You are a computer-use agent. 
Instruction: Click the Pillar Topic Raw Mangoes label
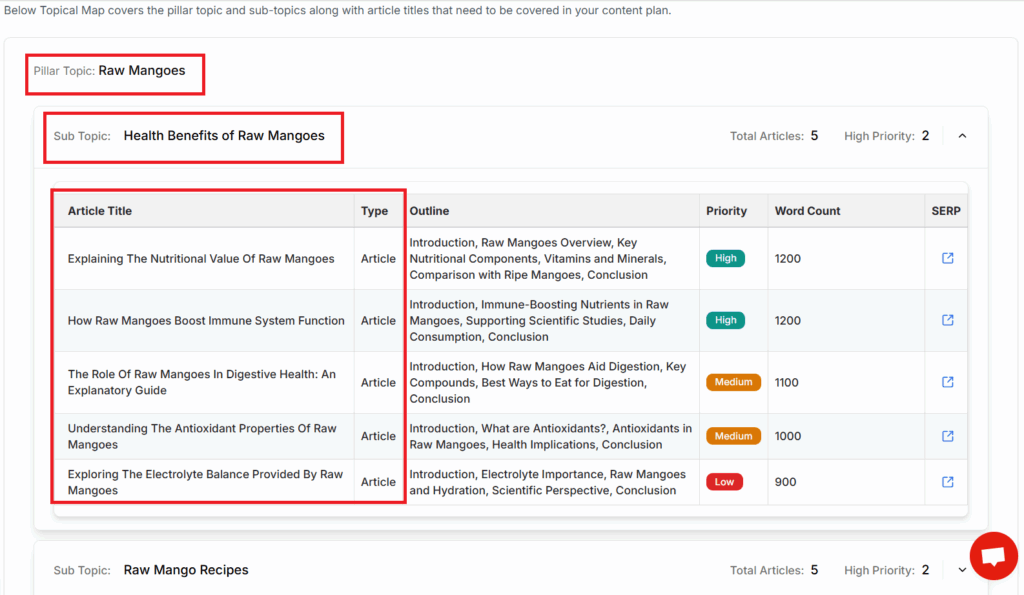point(141,71)
